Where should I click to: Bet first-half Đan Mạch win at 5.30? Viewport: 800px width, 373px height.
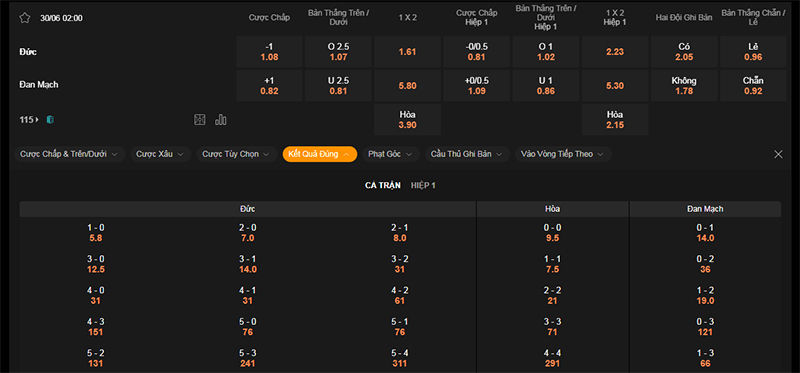tap(615, 86)
